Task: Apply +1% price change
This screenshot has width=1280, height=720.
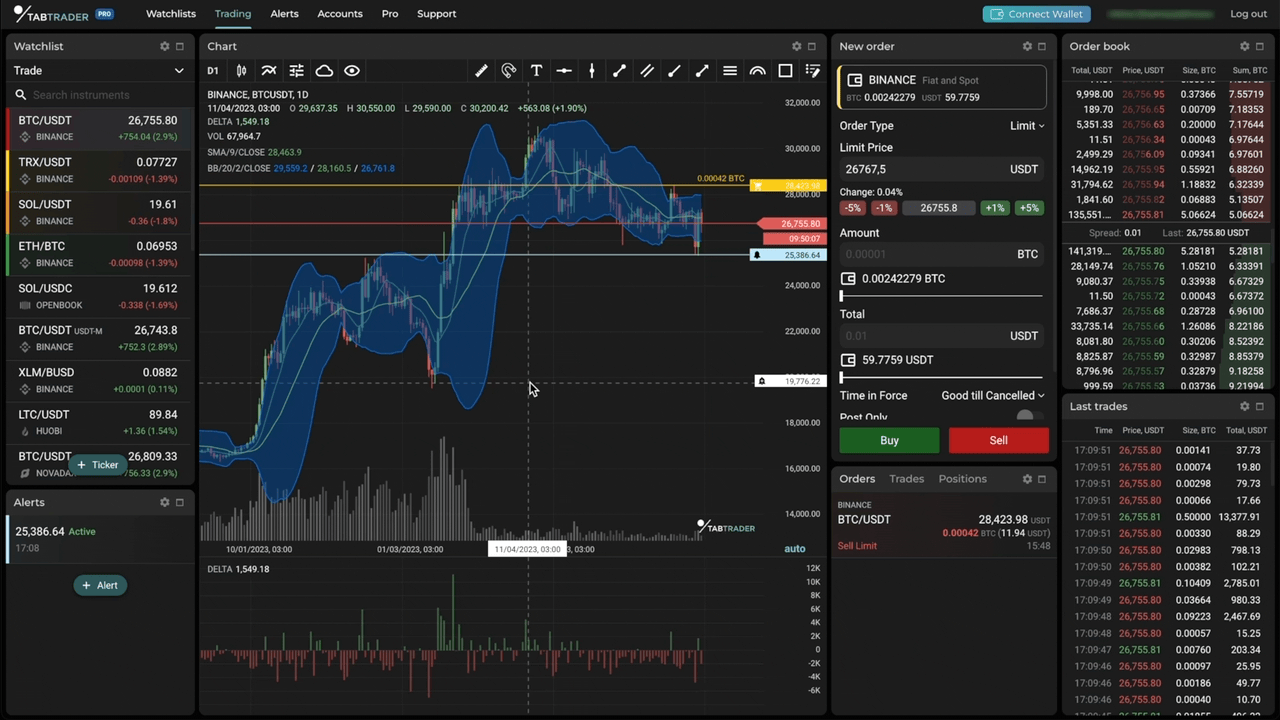Action: click(994, 208)
